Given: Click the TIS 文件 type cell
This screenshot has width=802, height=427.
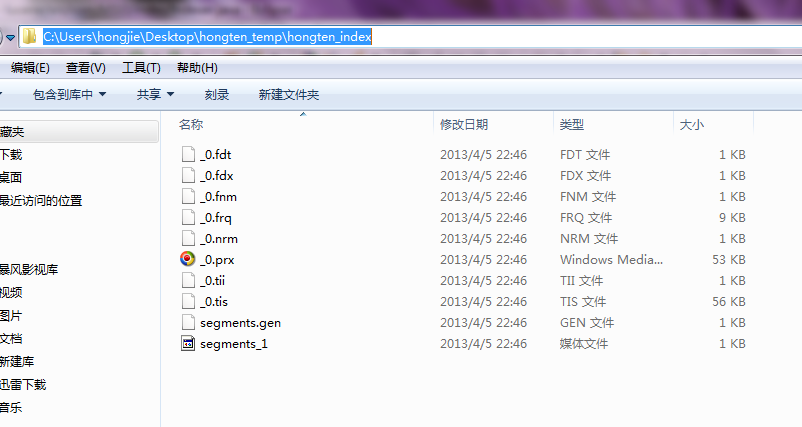Looking at the screenshot, I should coord(583,301).
